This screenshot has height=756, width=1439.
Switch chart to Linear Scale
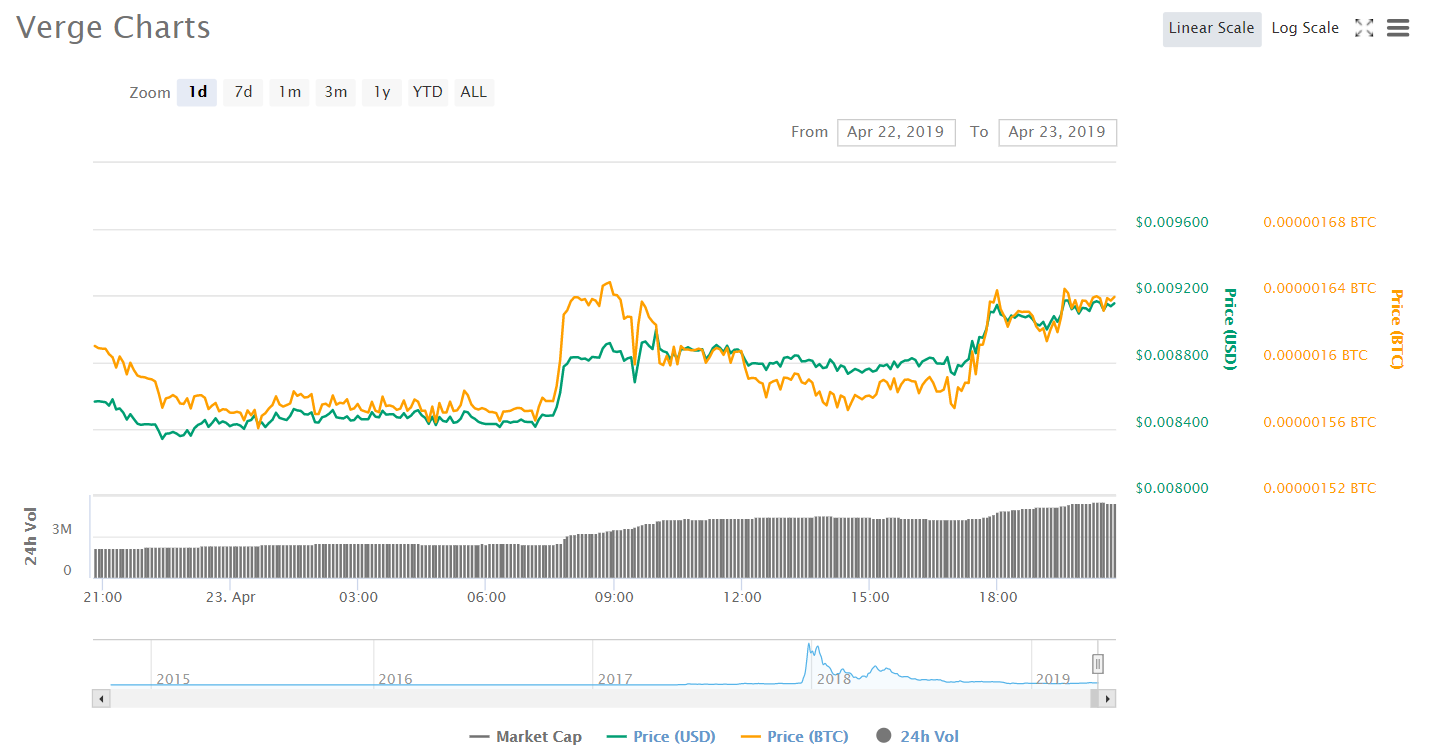(1211, 28)
